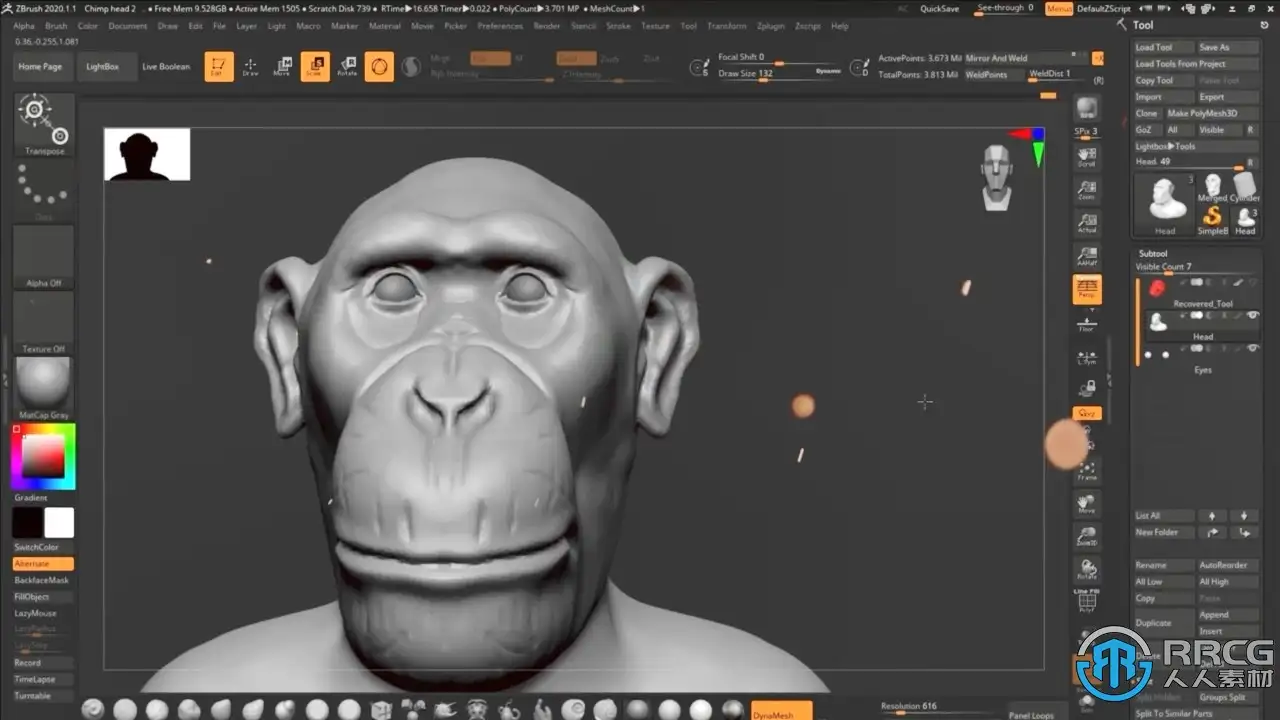The width and height of the screenshot is (1280, 720).
Task: Select the Draw mode icon
Action: point(250,67)
